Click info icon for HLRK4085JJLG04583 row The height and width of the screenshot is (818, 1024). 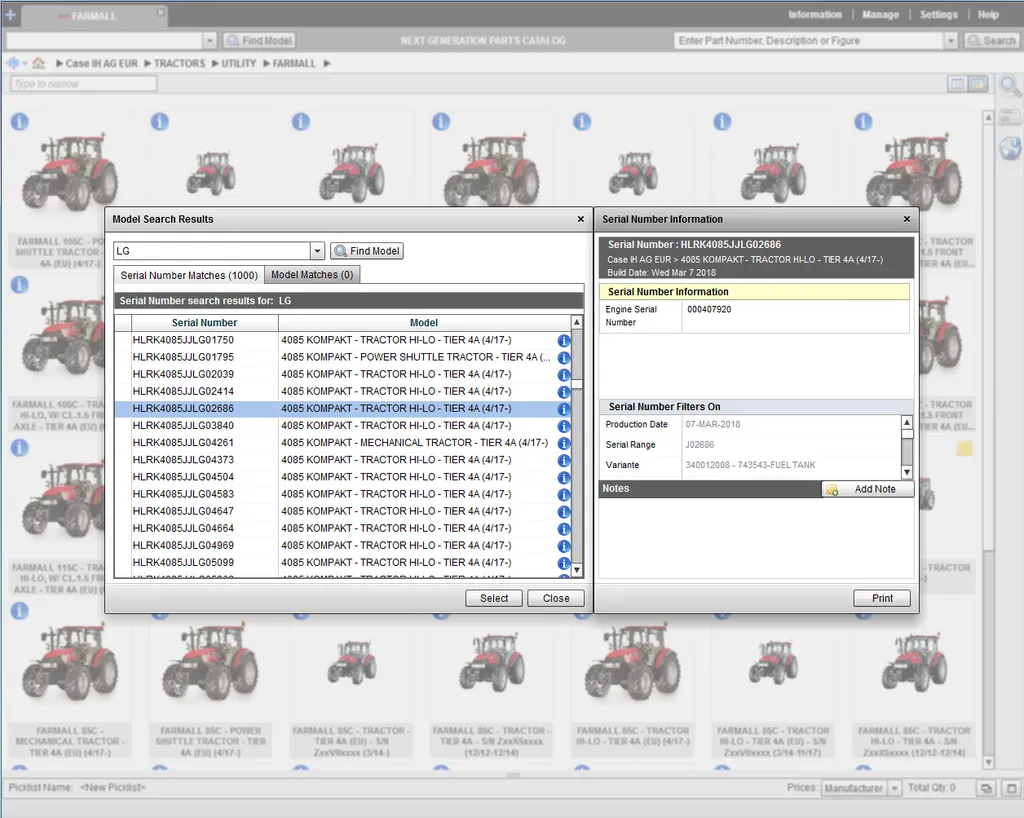coord(564,494)
